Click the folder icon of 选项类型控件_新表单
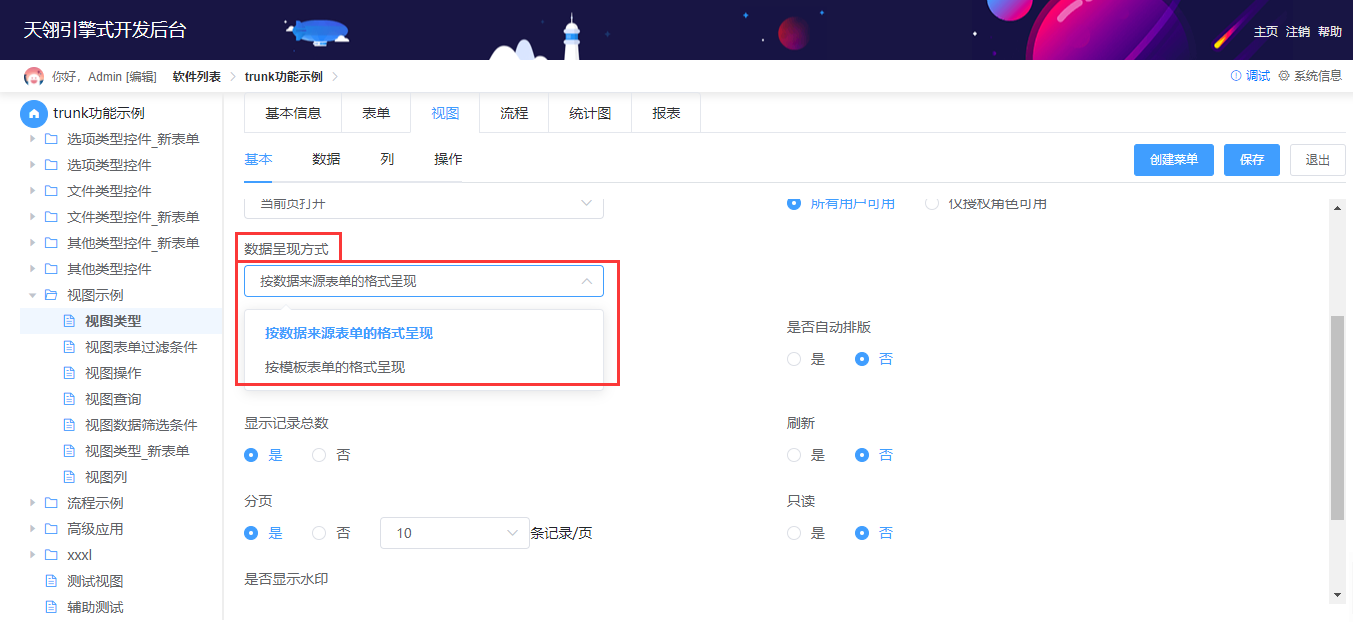The image size is (1353, 622). point(51,139)
